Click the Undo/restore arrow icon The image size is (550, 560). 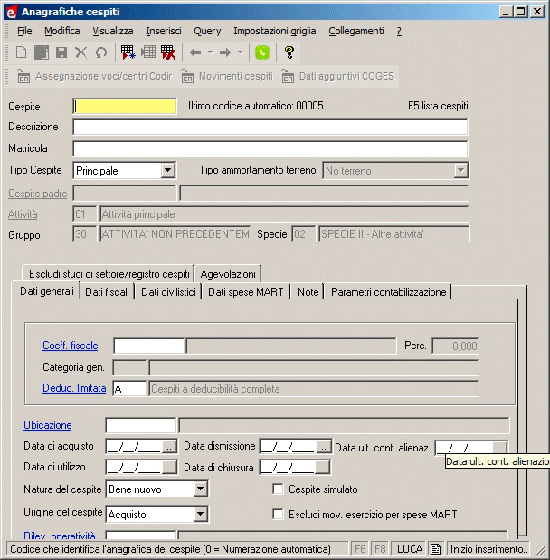point(101,52)
